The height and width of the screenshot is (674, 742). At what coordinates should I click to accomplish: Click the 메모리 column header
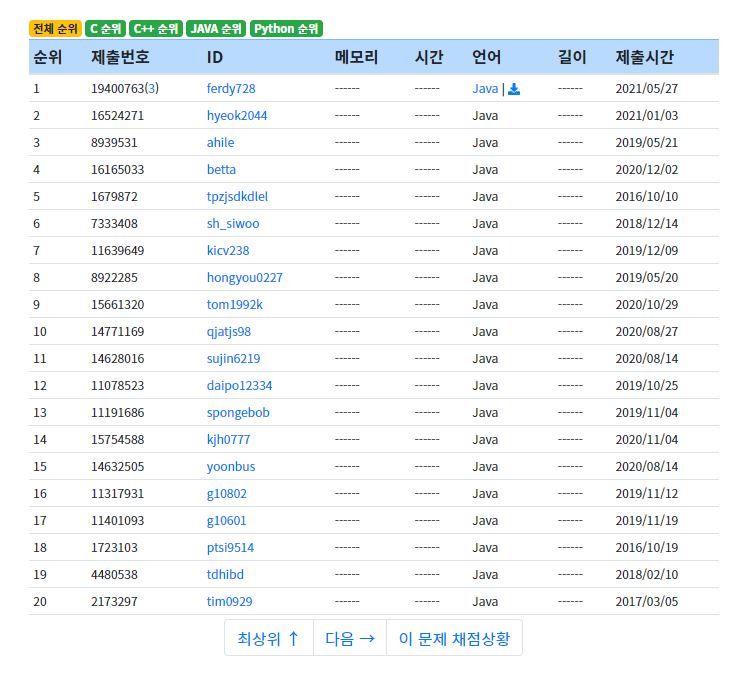click(x=356, y=57)
